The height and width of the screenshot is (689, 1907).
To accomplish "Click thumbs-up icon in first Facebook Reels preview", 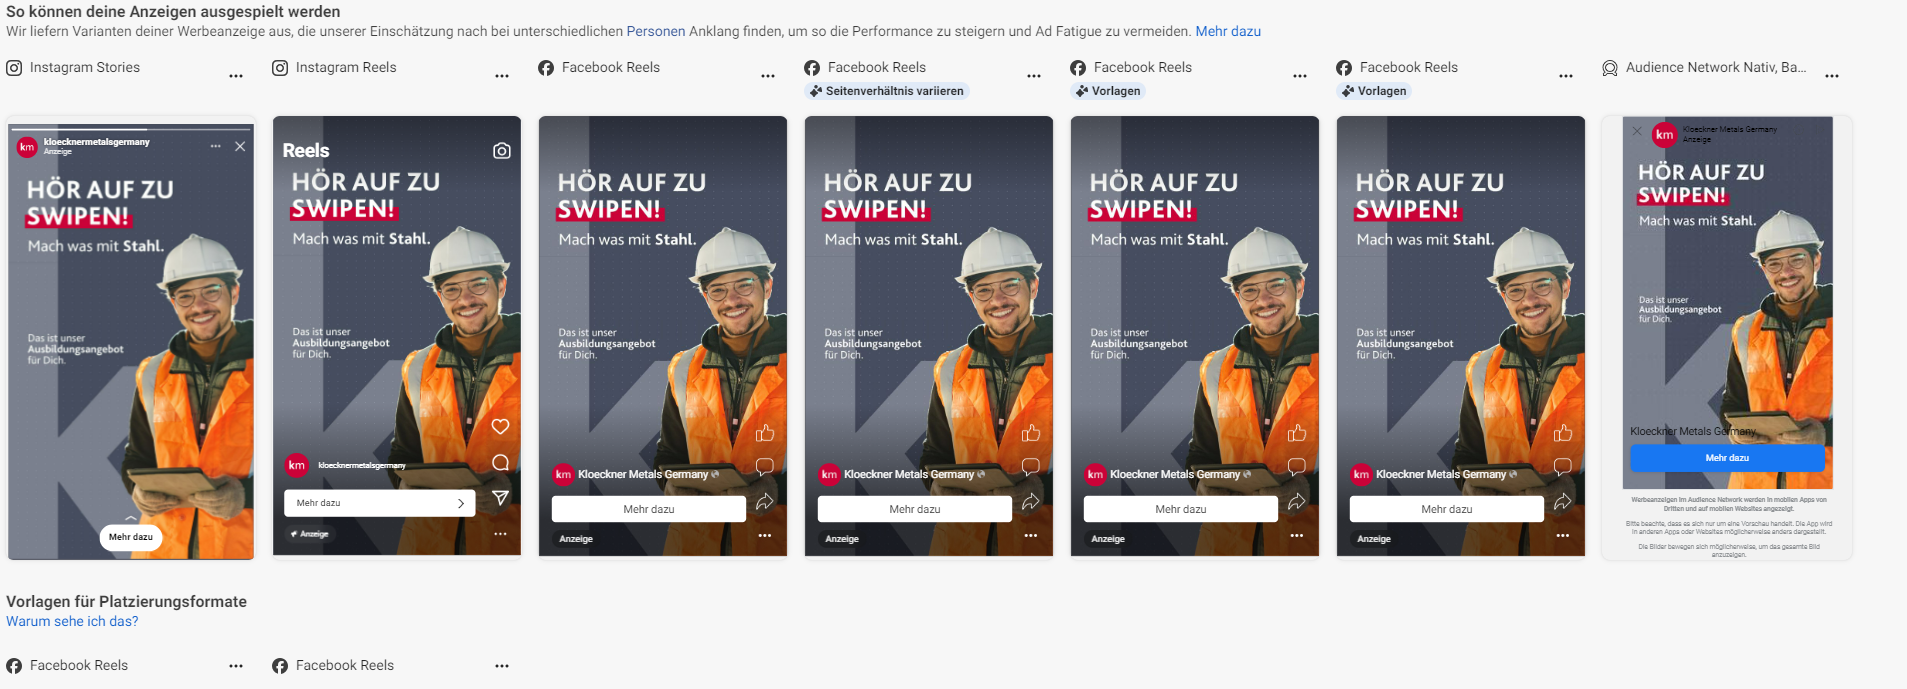I will (x=765, y=433).
